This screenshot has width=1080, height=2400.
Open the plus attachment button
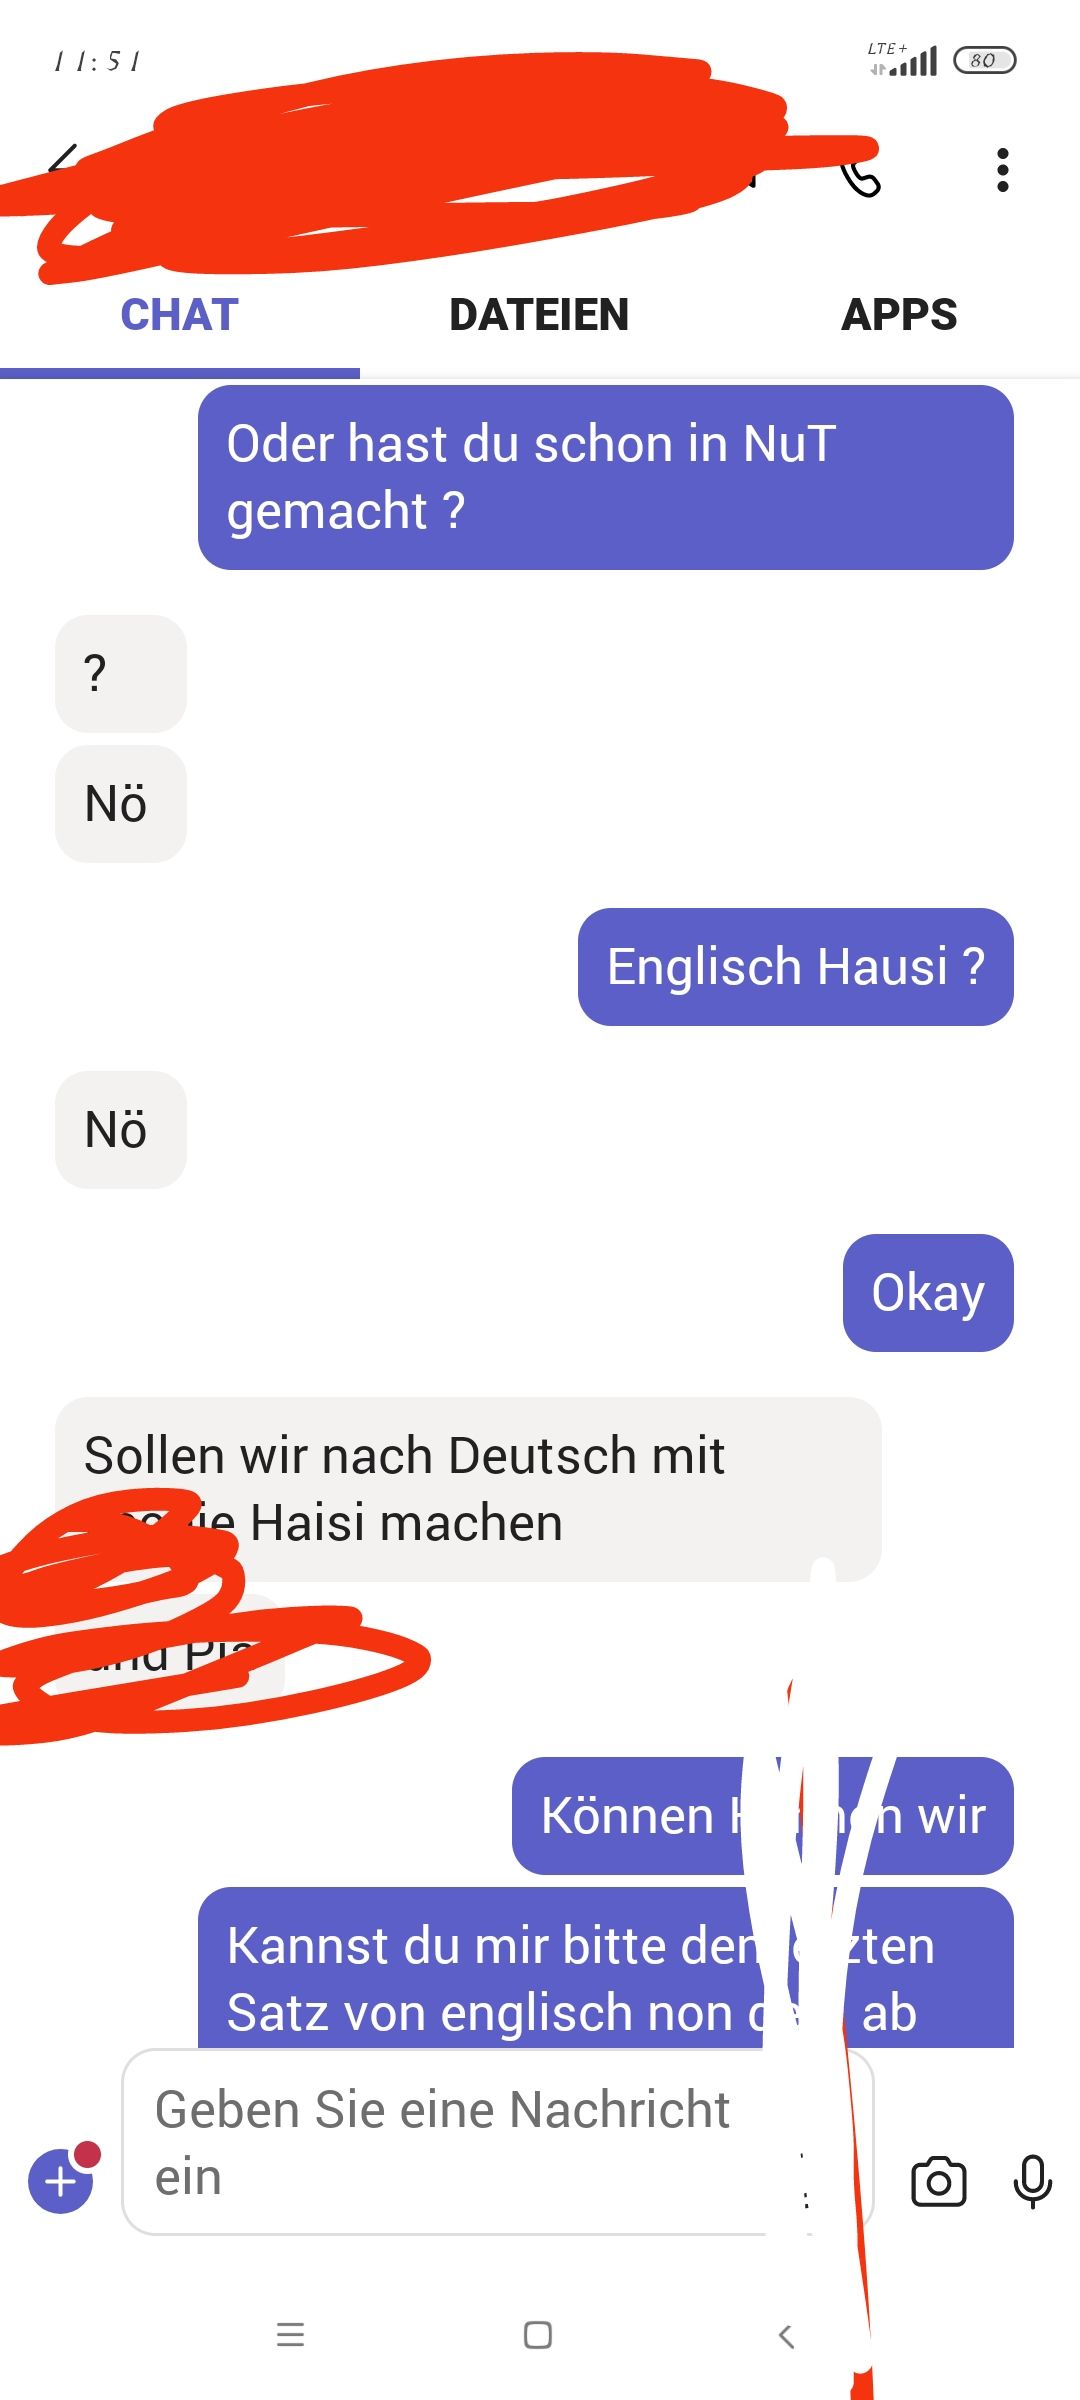(61, 2180)
